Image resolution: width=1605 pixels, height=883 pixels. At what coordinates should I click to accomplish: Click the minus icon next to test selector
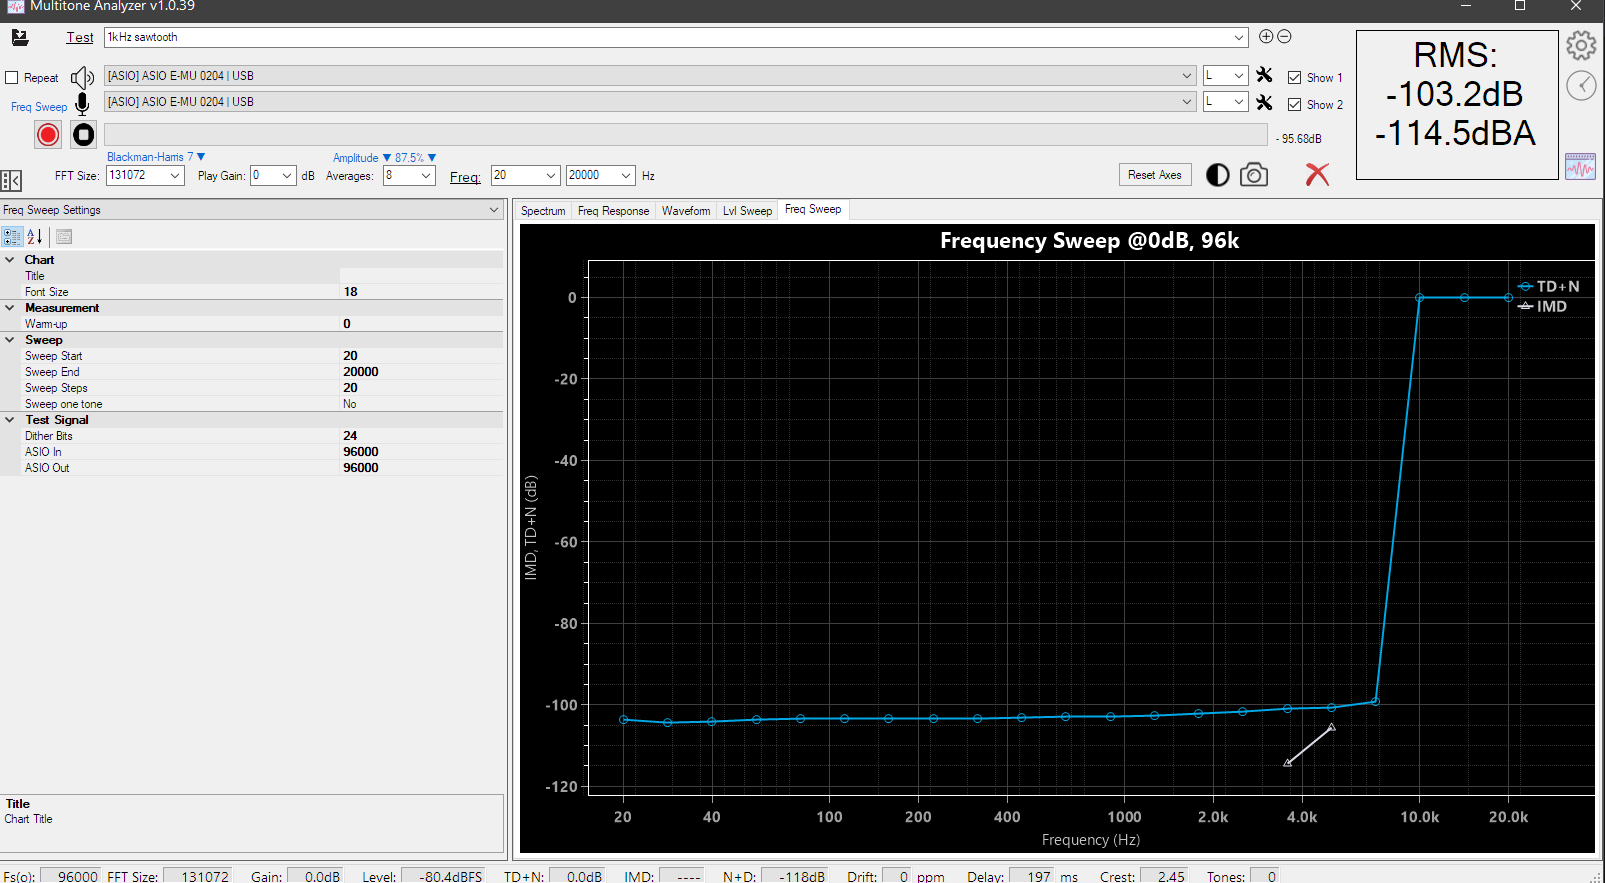click(x=1284, y=36)
